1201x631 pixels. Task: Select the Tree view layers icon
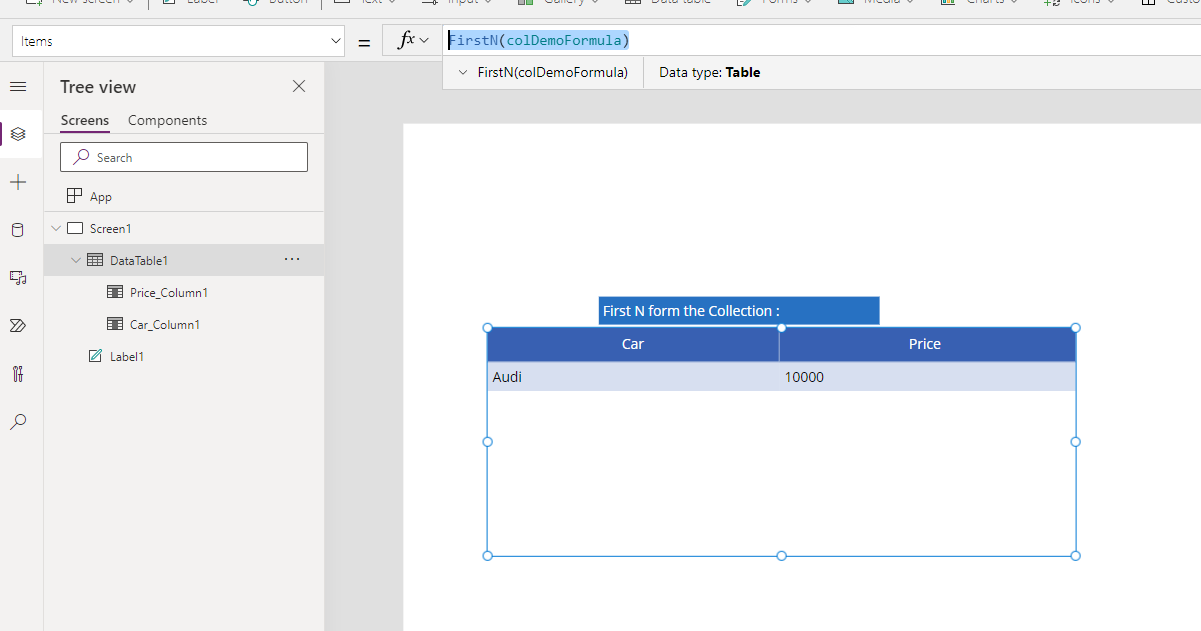pos(18,134)
